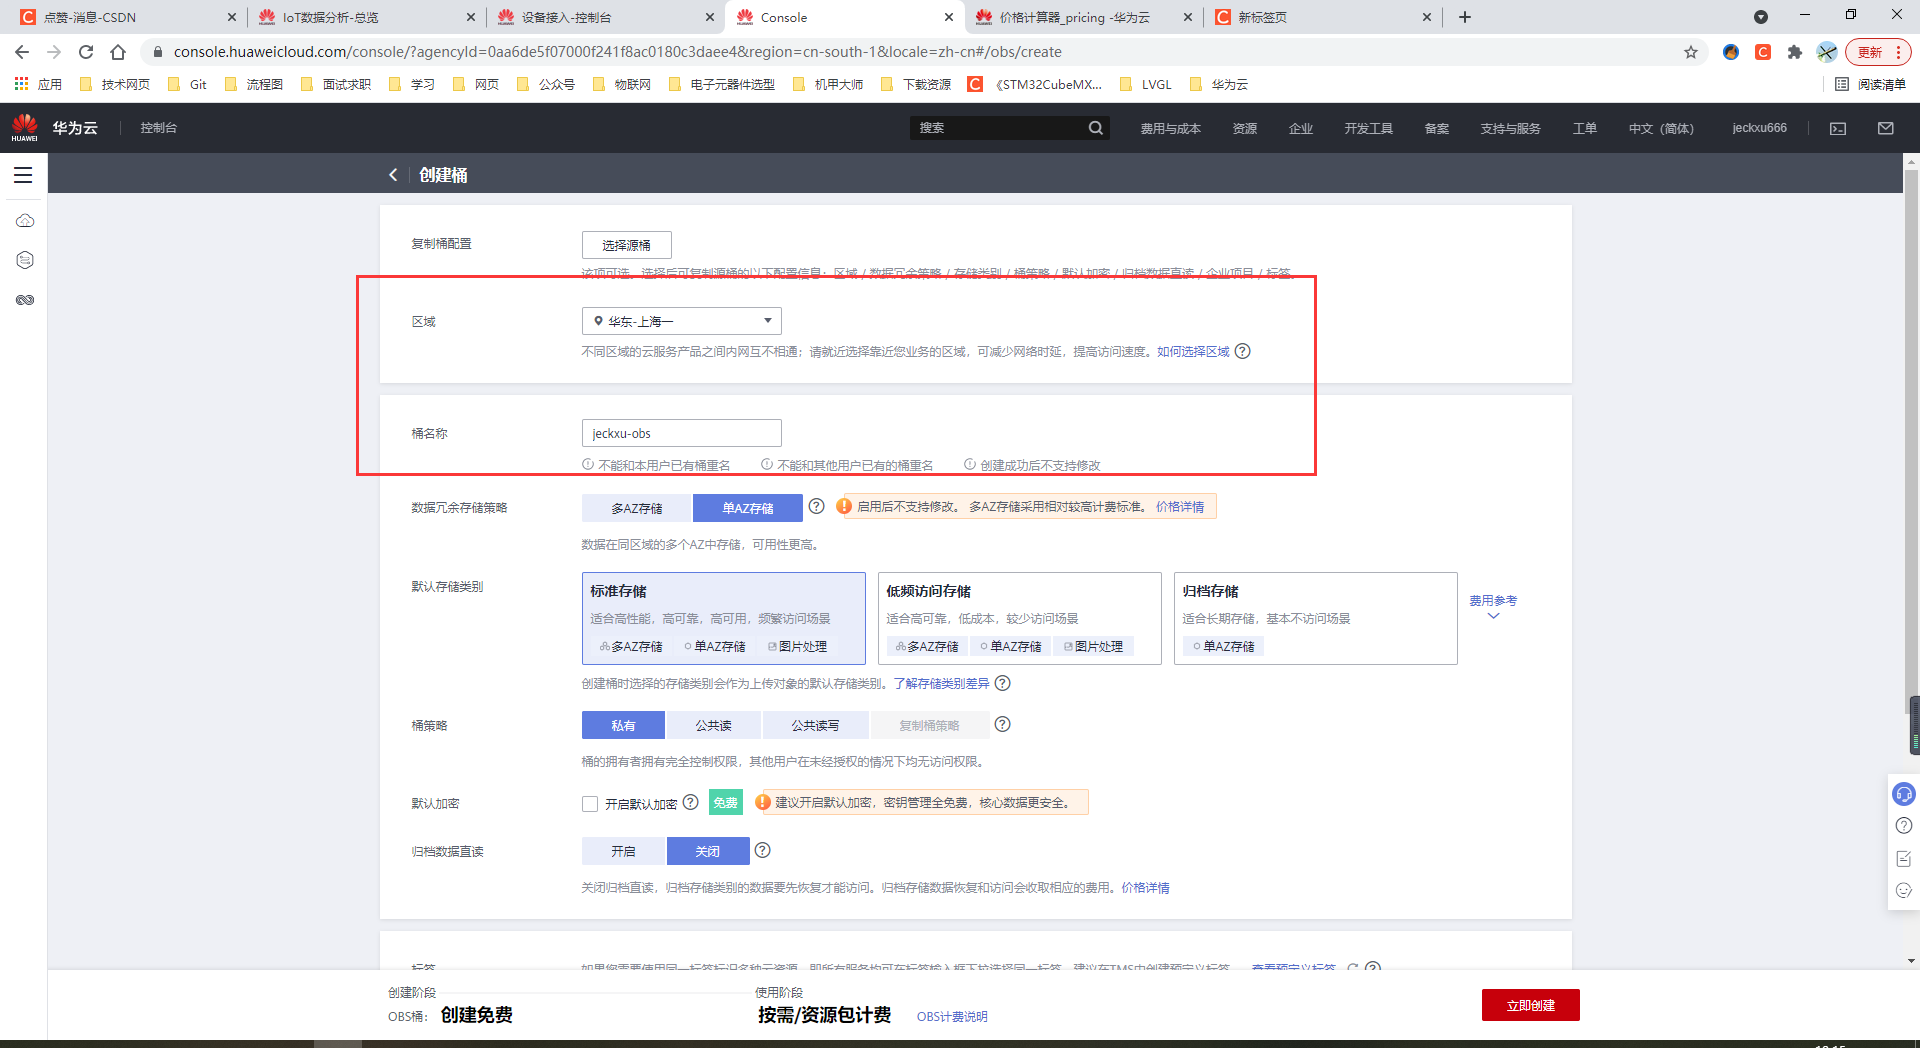Image resolution: width=1920 pixels, height=1048 pixels.
Task: Click the floating feedback edit icon
Action: point(1904,858)
